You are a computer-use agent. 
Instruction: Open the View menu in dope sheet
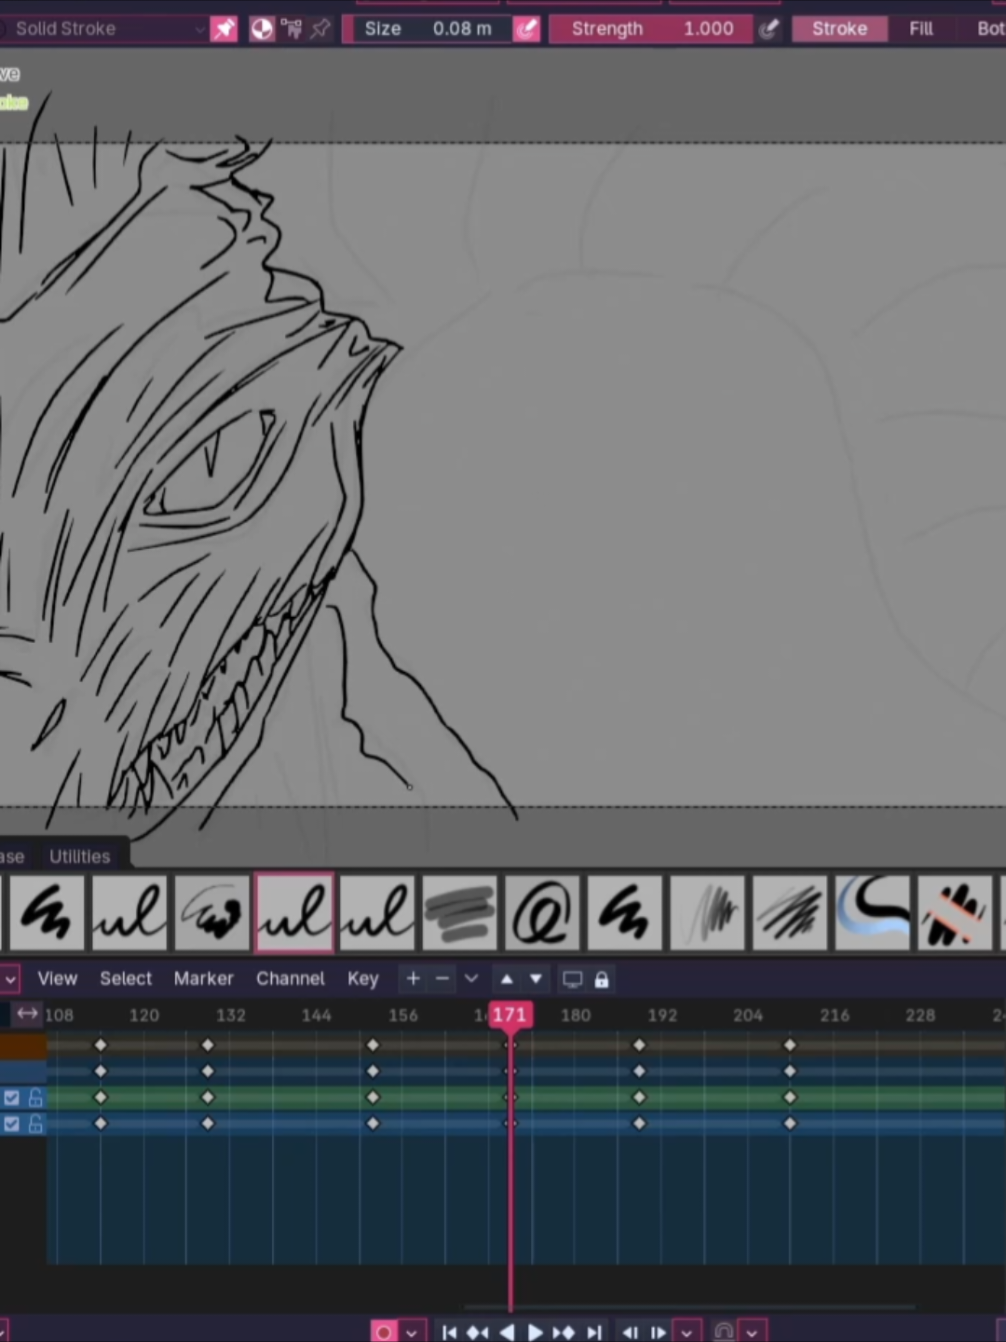click(x=57, y=979)
